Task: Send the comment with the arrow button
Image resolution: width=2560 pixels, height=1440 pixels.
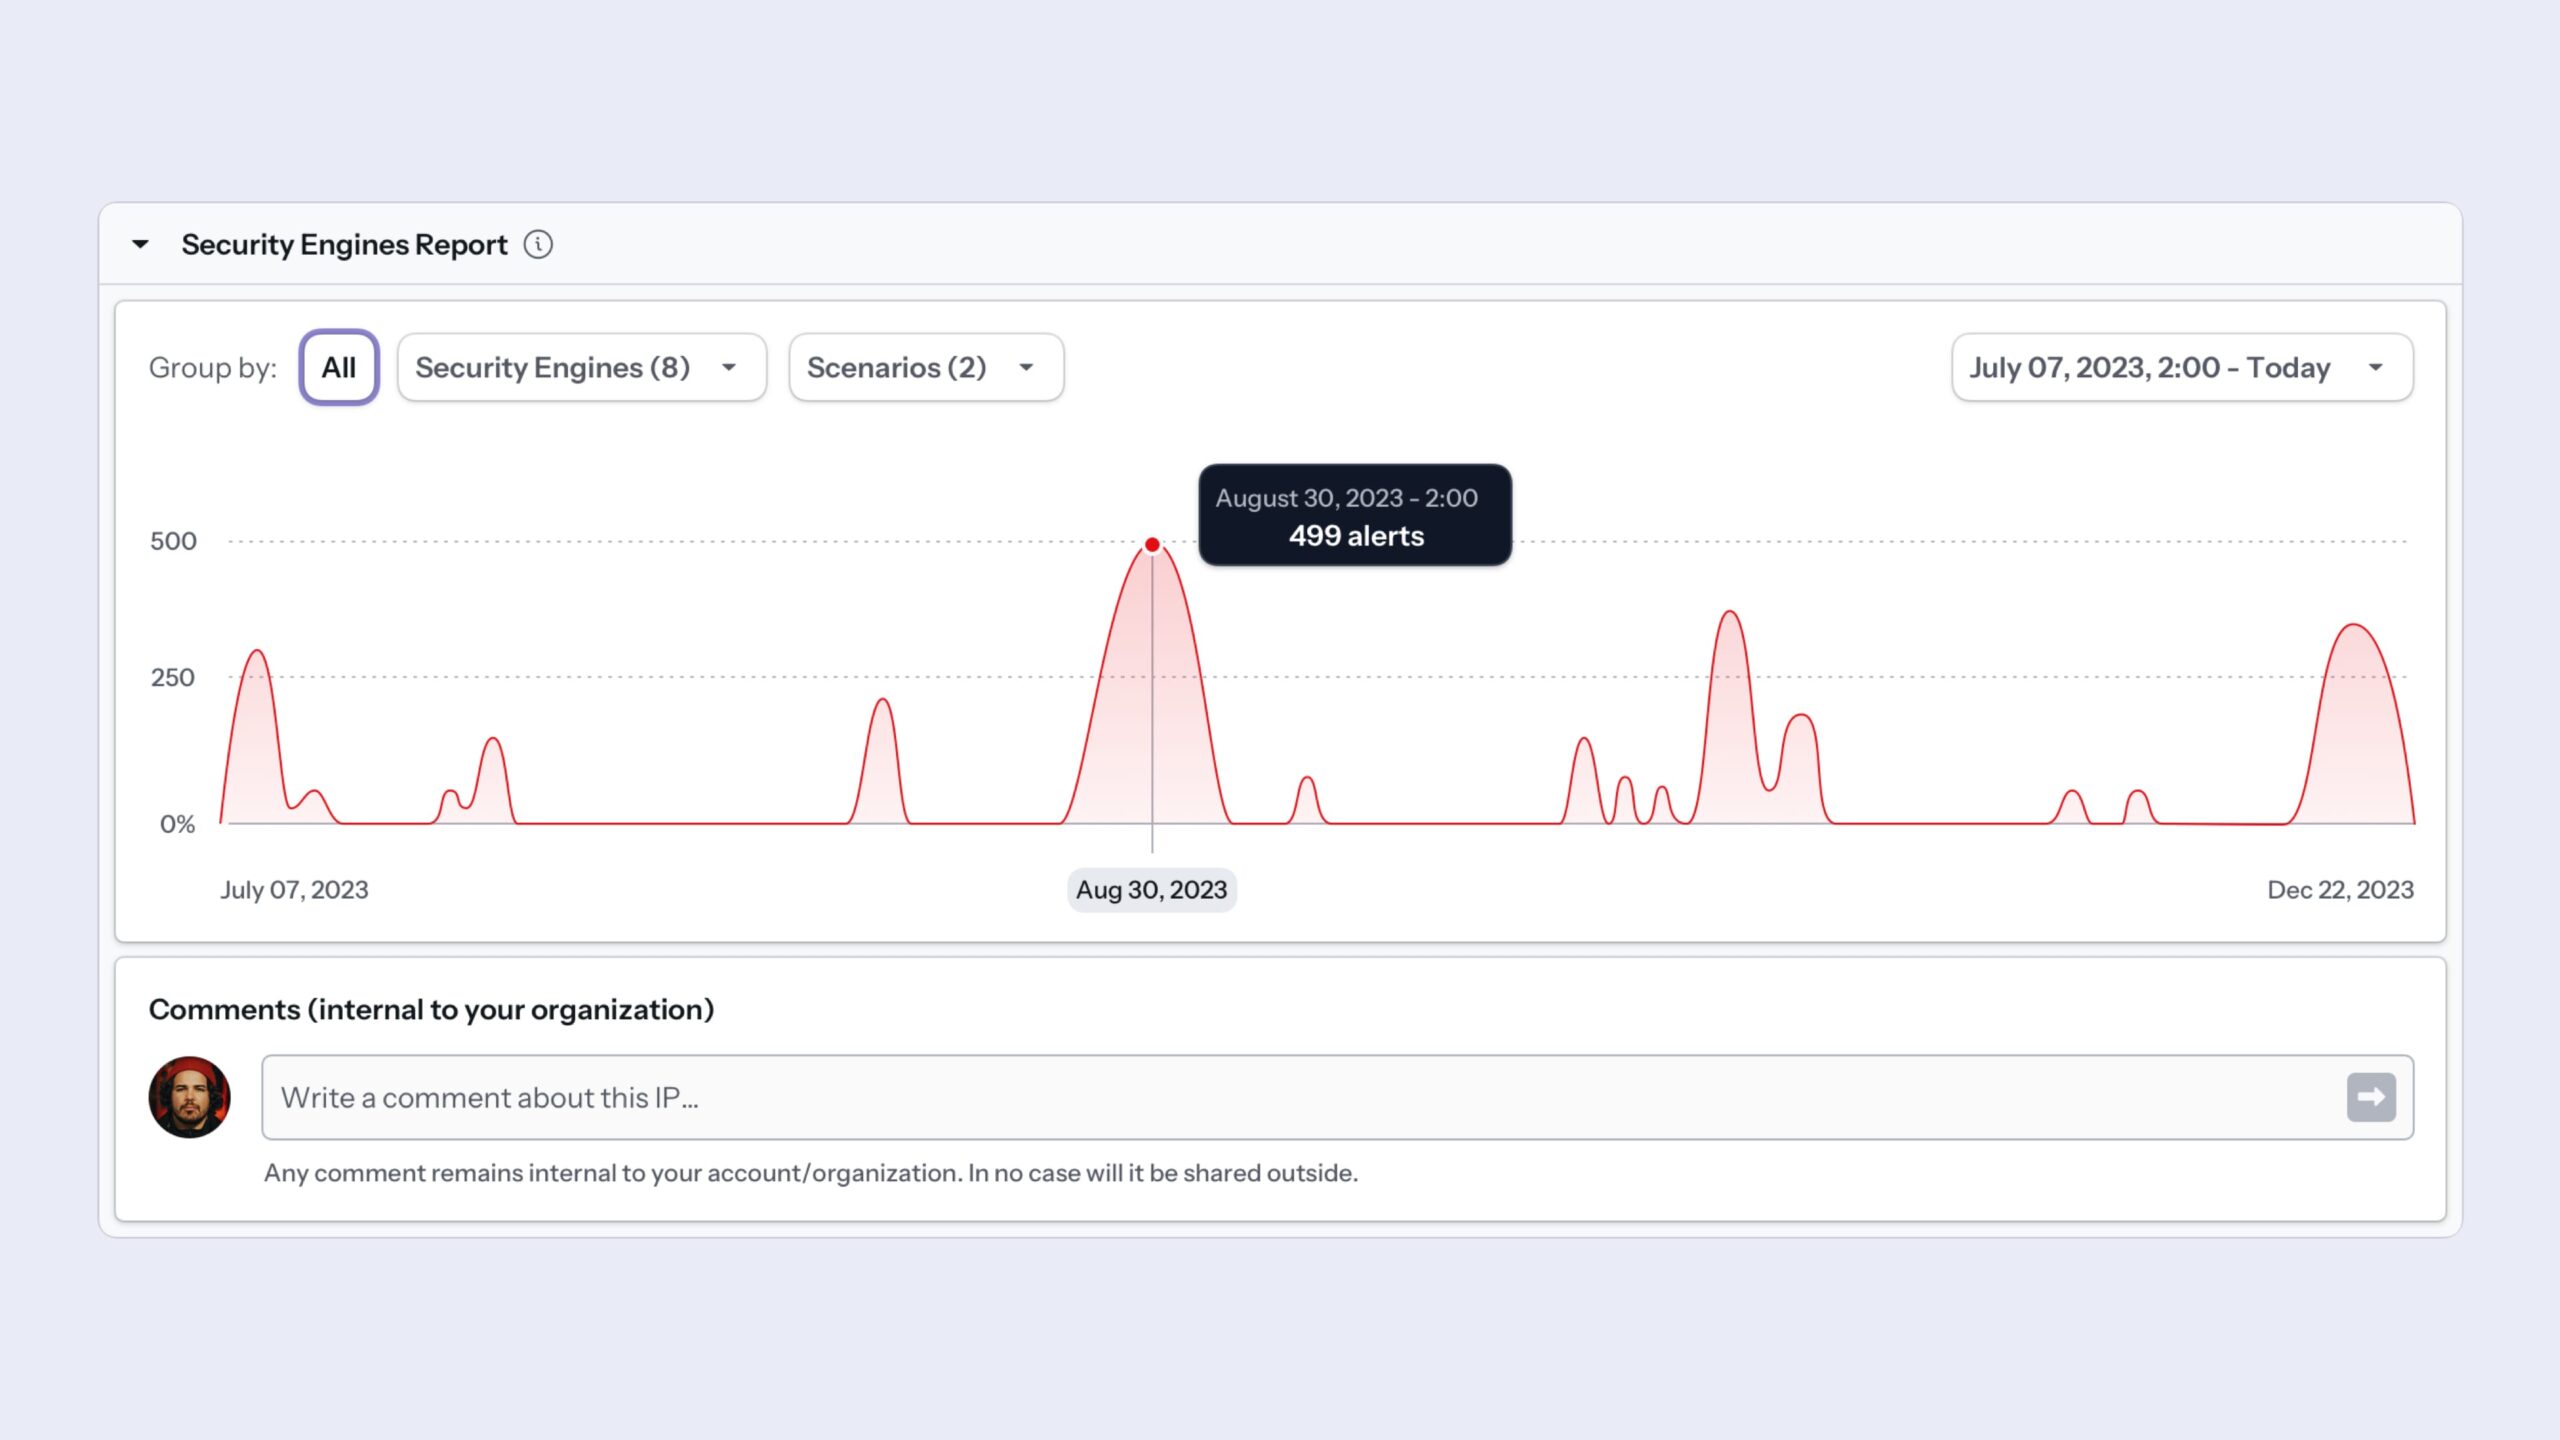Action: (x=2371, y=1097)
